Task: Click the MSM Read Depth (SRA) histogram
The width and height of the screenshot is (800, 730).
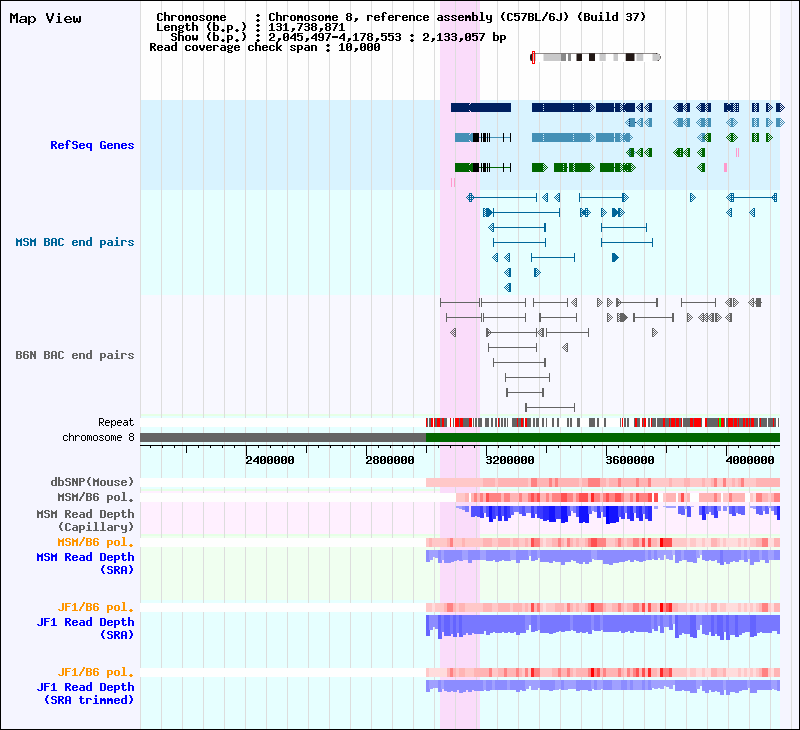Action: coord(603,558)
